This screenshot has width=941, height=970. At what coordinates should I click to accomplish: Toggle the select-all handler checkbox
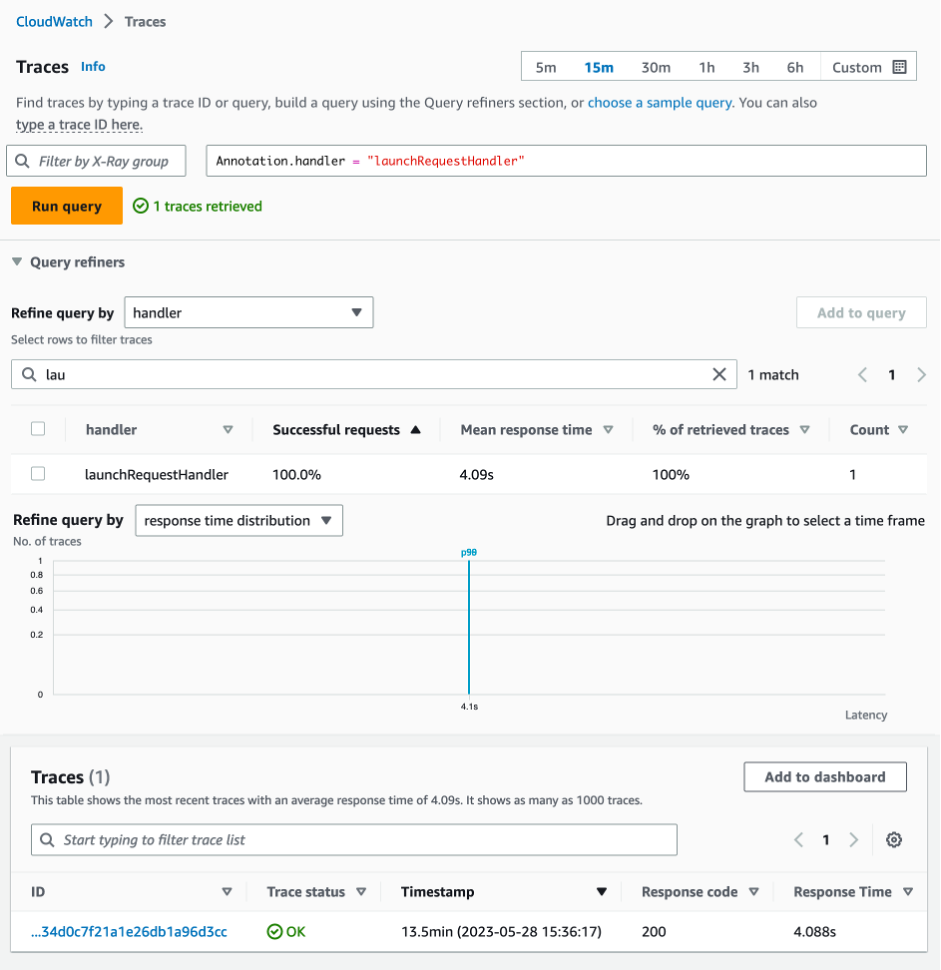[x=38, y=429]
